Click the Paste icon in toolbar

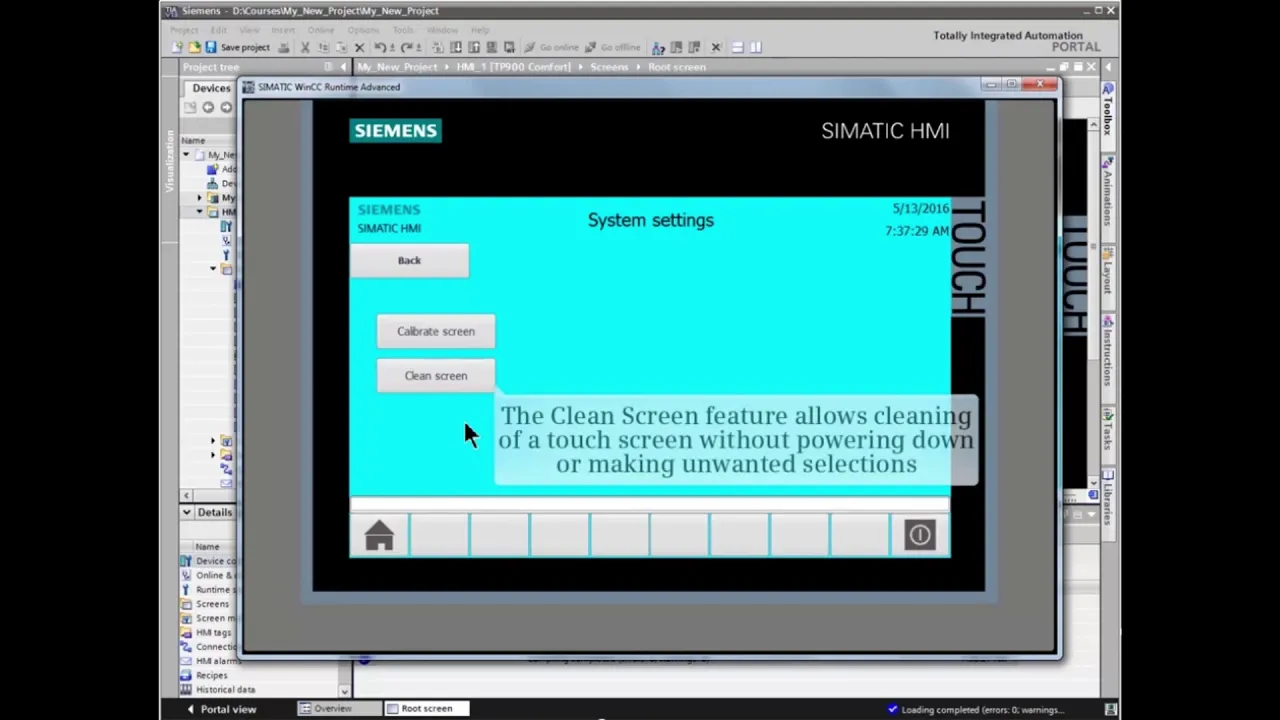342,47
